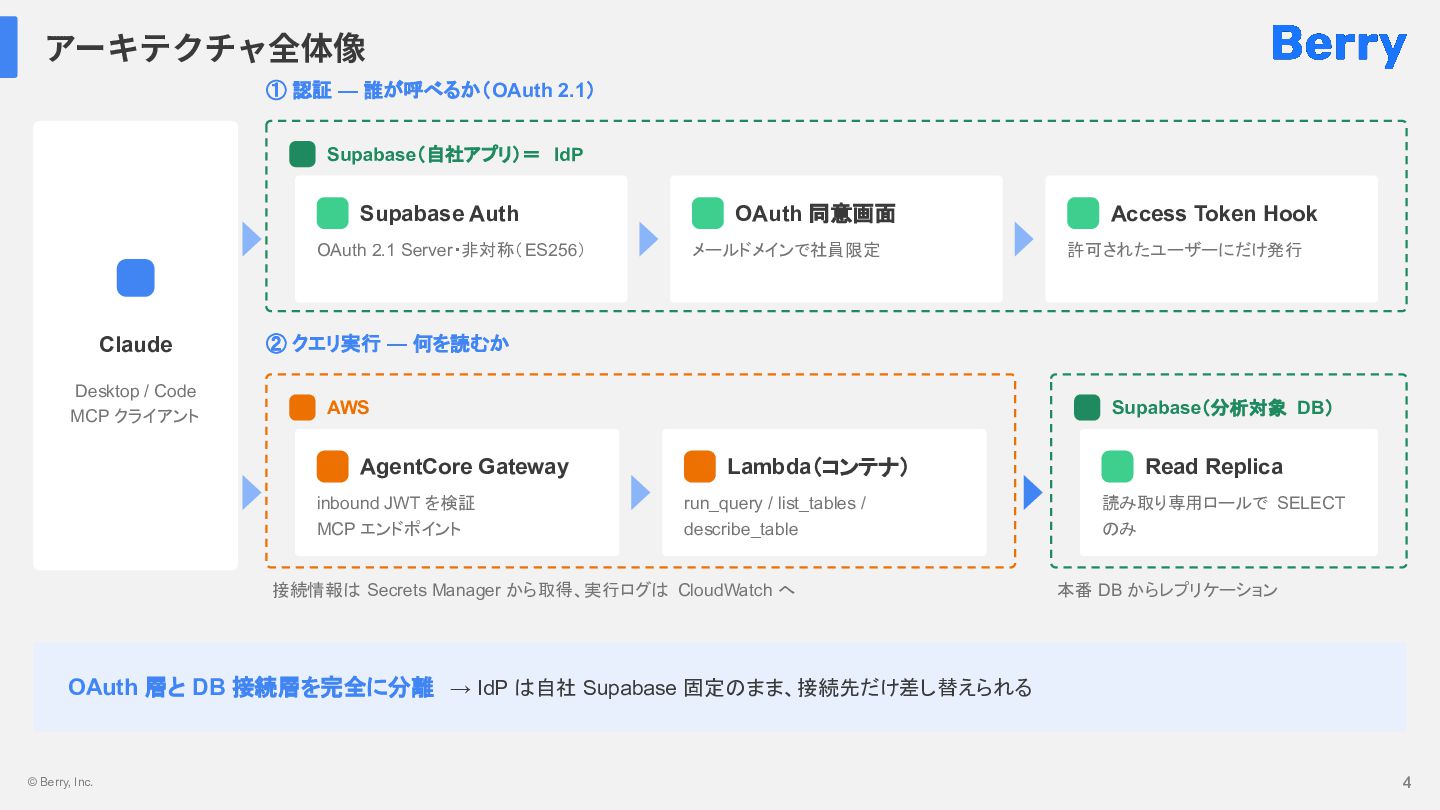Click the Claude label text
This screenshot has width=1440, height=810.
point(136,344)
